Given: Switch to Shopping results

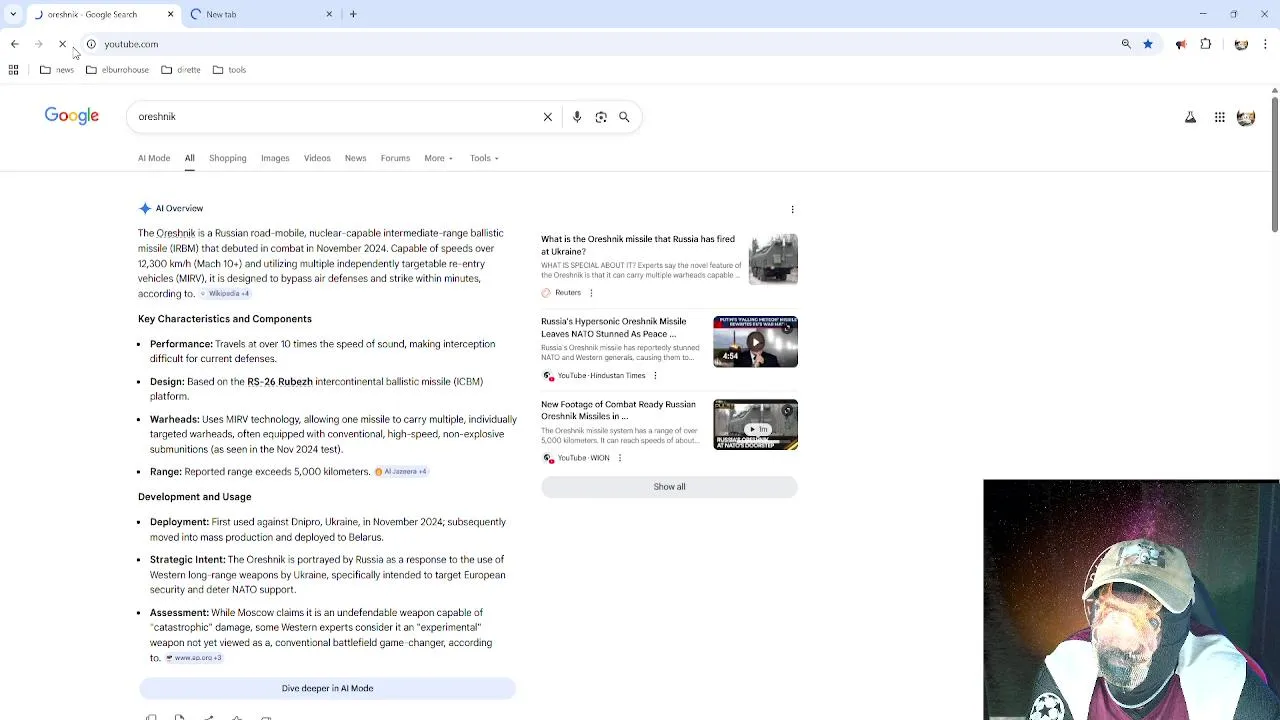Looking at the screenshot, I should (x=227, y=158).
